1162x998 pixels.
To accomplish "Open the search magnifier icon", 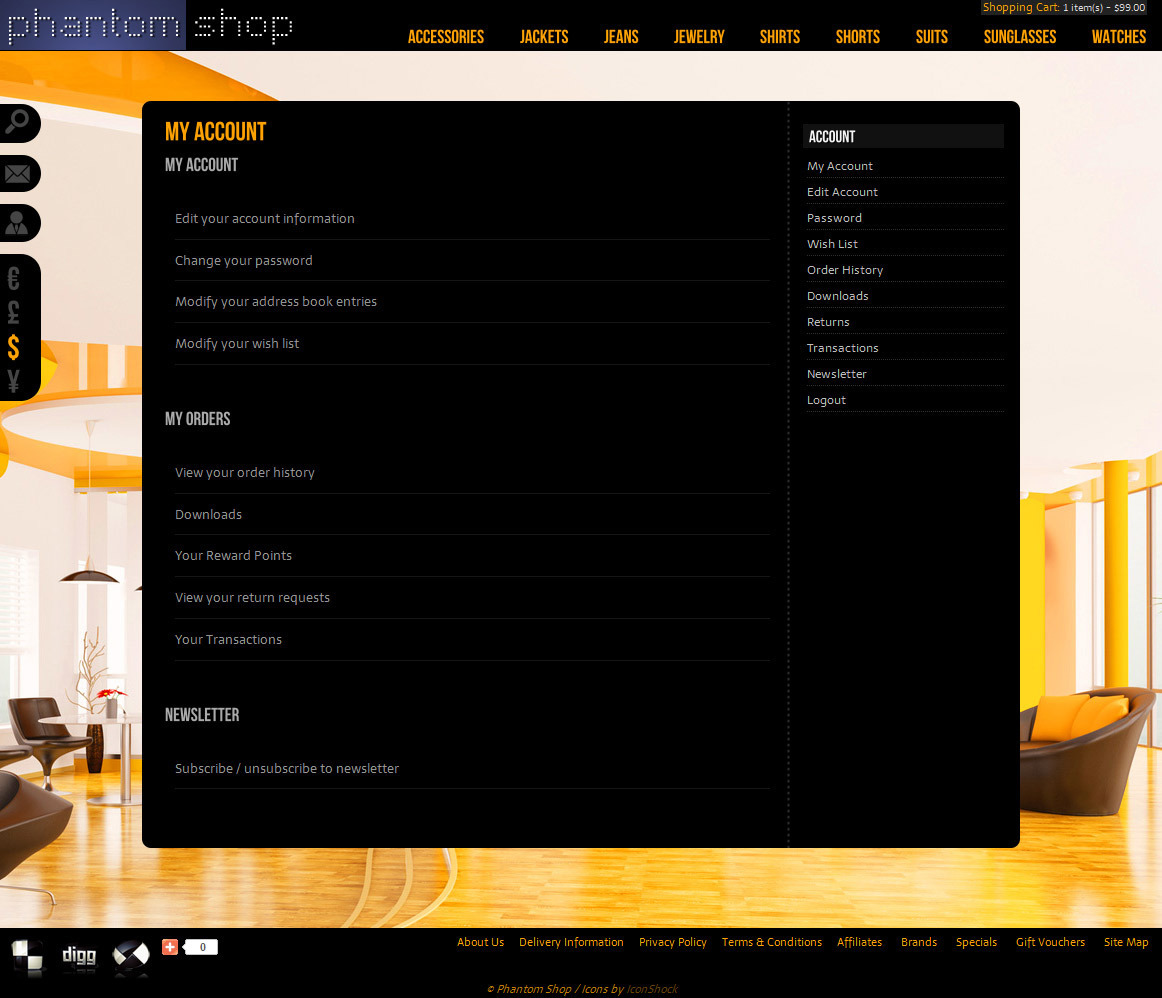I will pyautogui.click(x=17, y=122).
